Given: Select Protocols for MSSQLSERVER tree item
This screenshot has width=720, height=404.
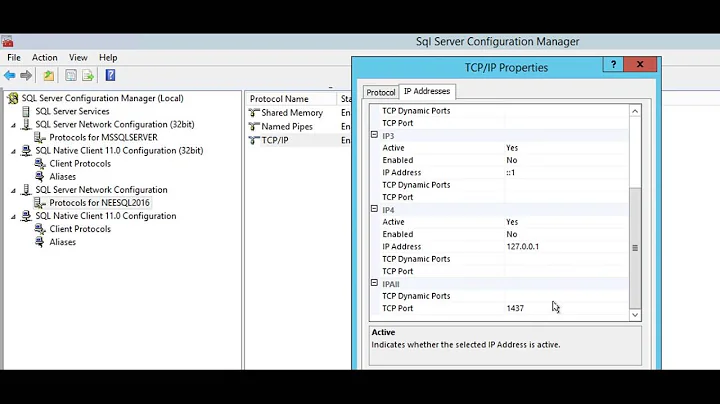Looking at the screenshot, I should 103,138.
